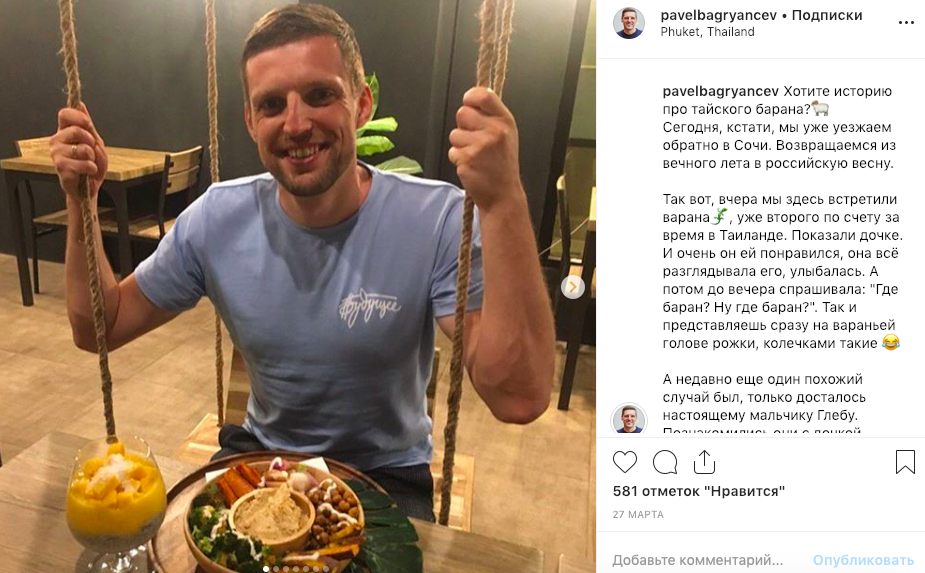The height and width of the screenshot is (573, 925).
Task: Go to next photo with arrow
Action: point(572,287)
